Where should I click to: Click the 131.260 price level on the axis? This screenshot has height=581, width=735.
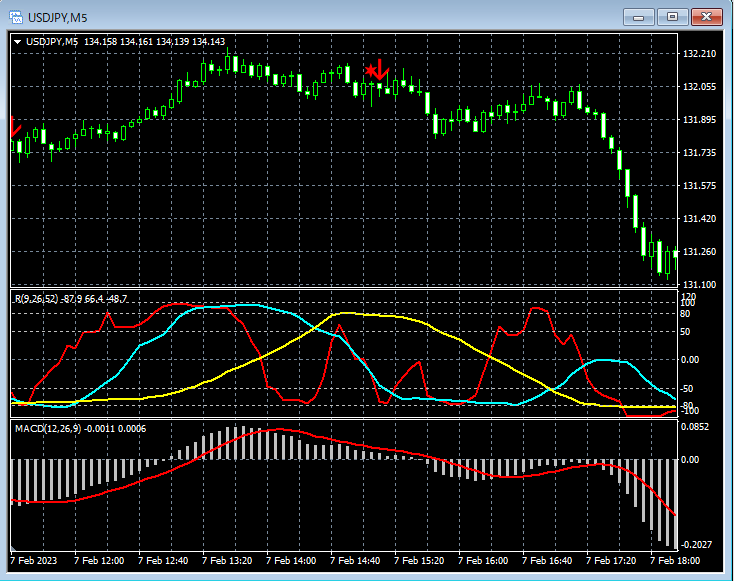click(699, 252)
